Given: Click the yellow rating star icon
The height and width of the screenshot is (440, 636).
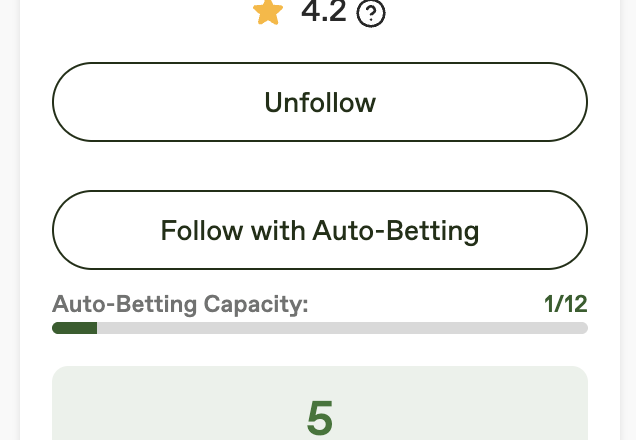Looking at the screenshot, I should coord(268,12).
